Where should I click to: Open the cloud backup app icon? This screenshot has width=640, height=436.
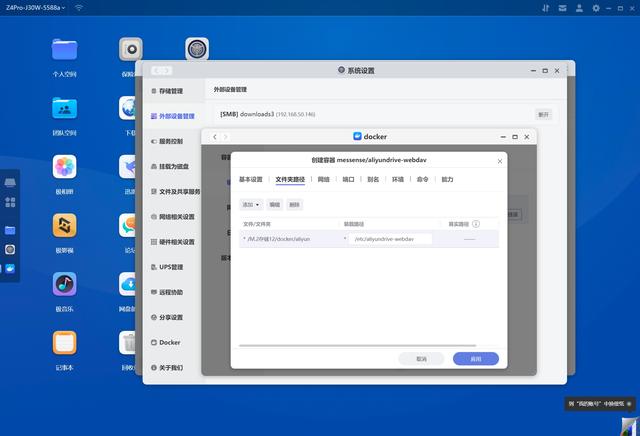click(x=127, y=284)
